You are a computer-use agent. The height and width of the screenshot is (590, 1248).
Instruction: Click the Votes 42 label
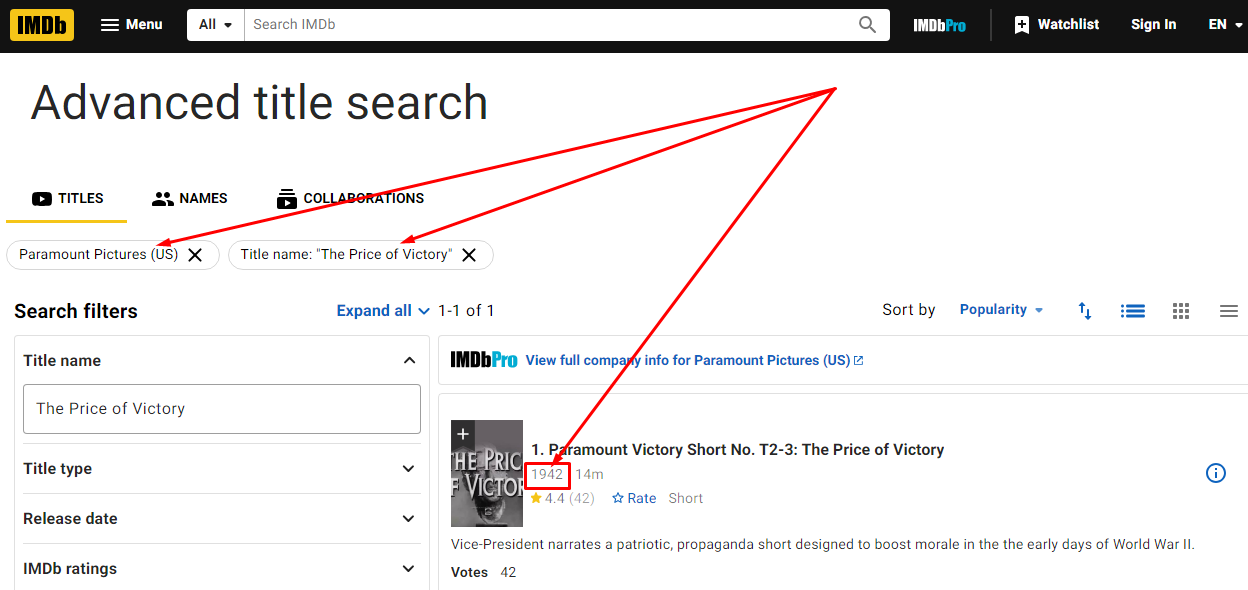484,572
